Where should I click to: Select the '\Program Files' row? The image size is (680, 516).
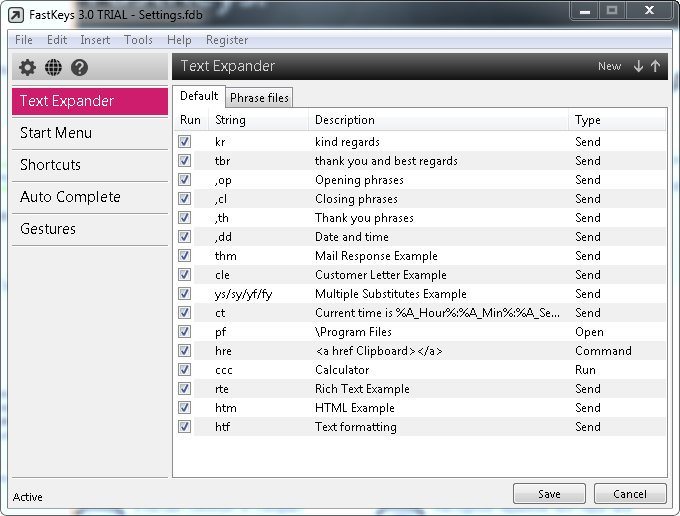click(x=420, y=332)
